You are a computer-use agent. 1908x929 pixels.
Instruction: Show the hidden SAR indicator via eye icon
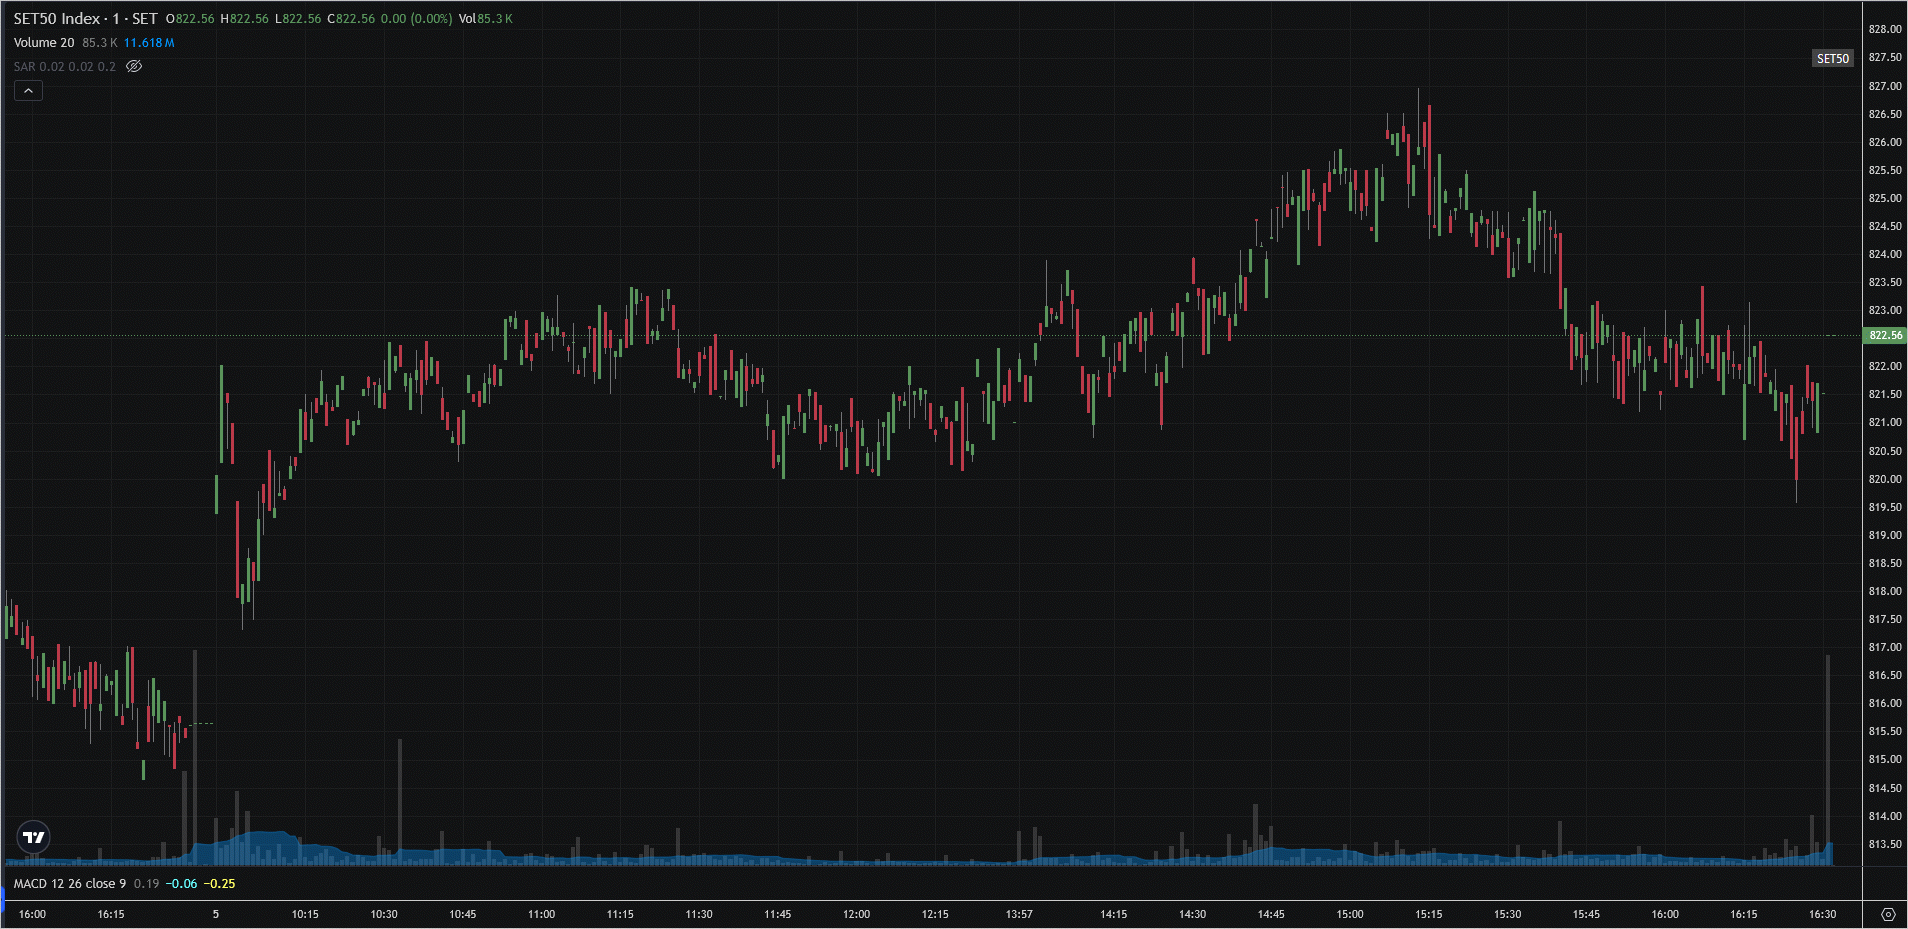[134, 67]
